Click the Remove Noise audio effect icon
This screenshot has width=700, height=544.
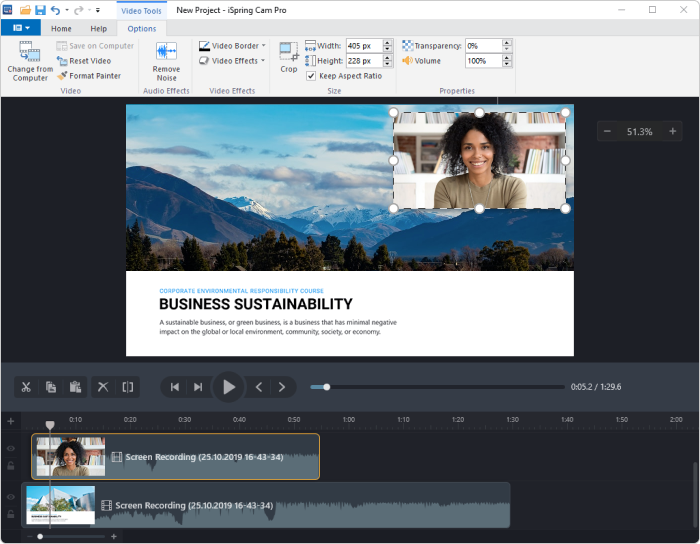pyautogui.click(x=166, y=51)
